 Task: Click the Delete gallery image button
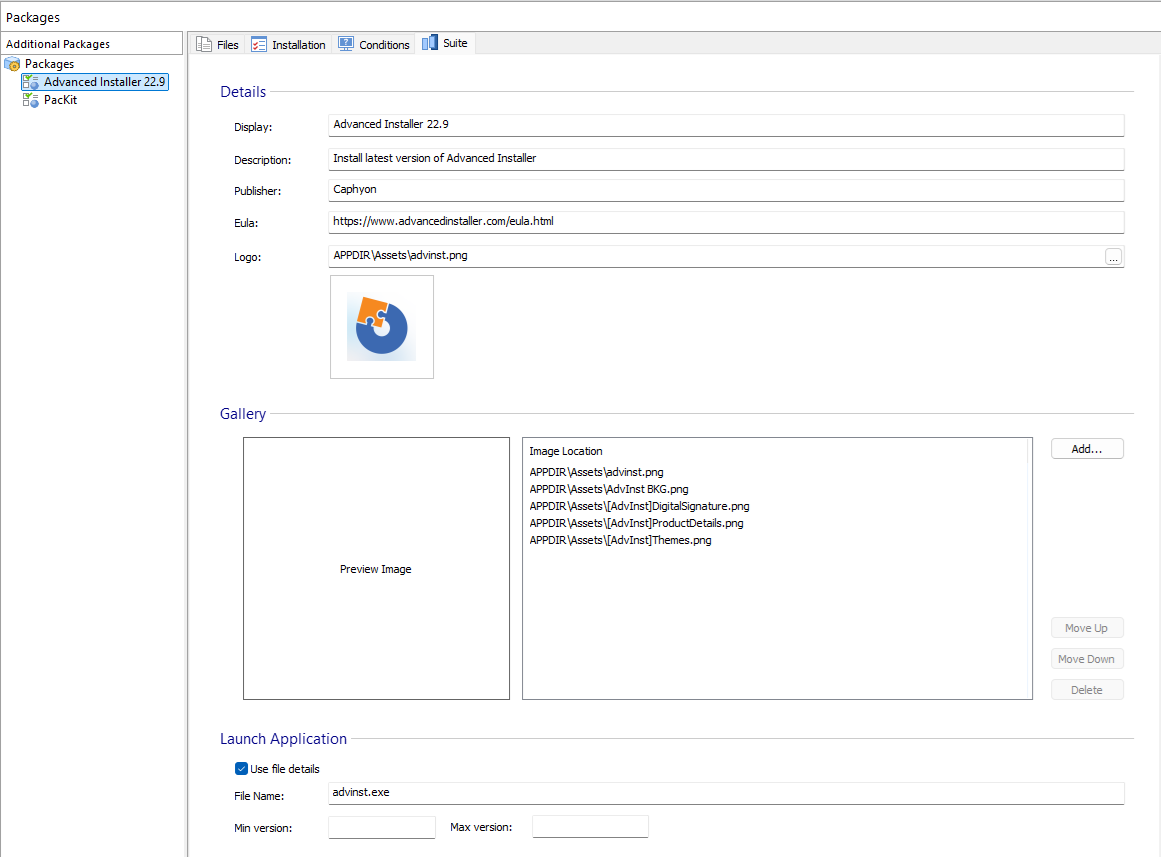point(1087,690)
